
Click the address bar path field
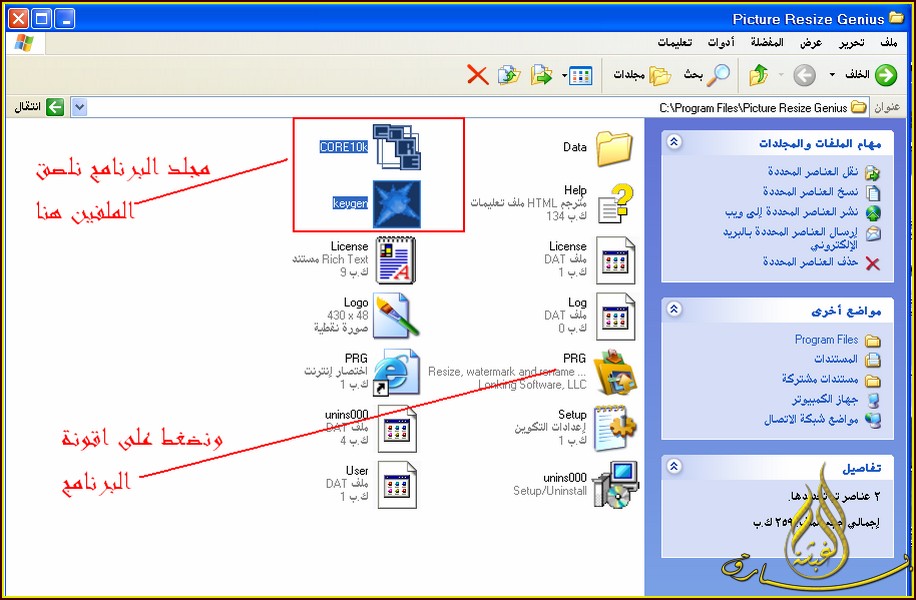(470, 107)
